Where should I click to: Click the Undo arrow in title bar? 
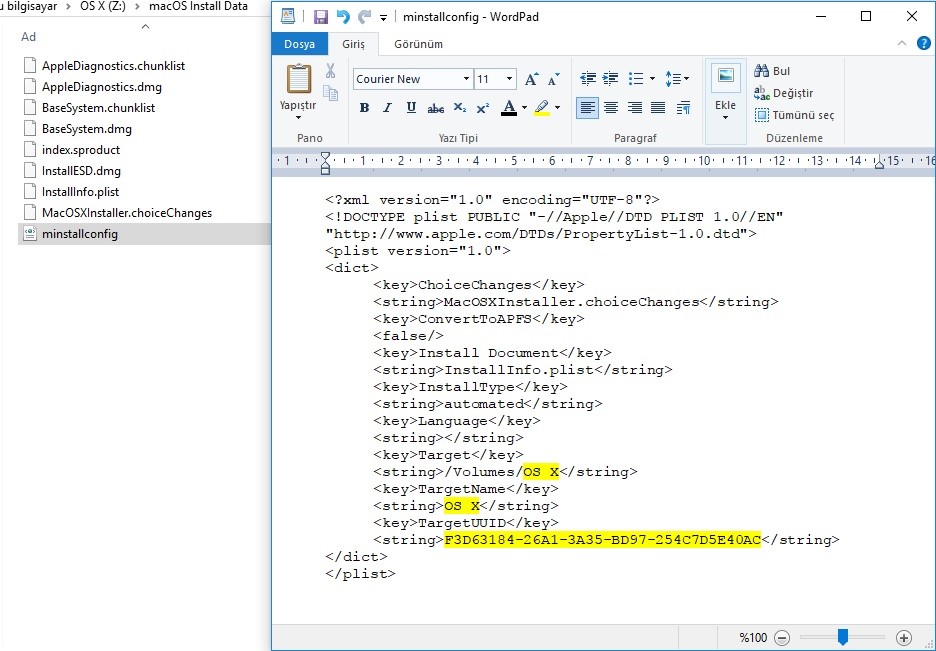click(344, 17)
